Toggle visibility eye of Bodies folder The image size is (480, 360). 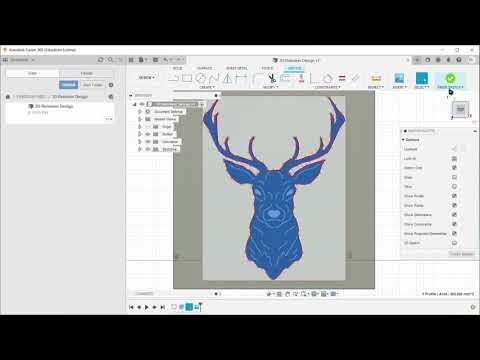148,134
